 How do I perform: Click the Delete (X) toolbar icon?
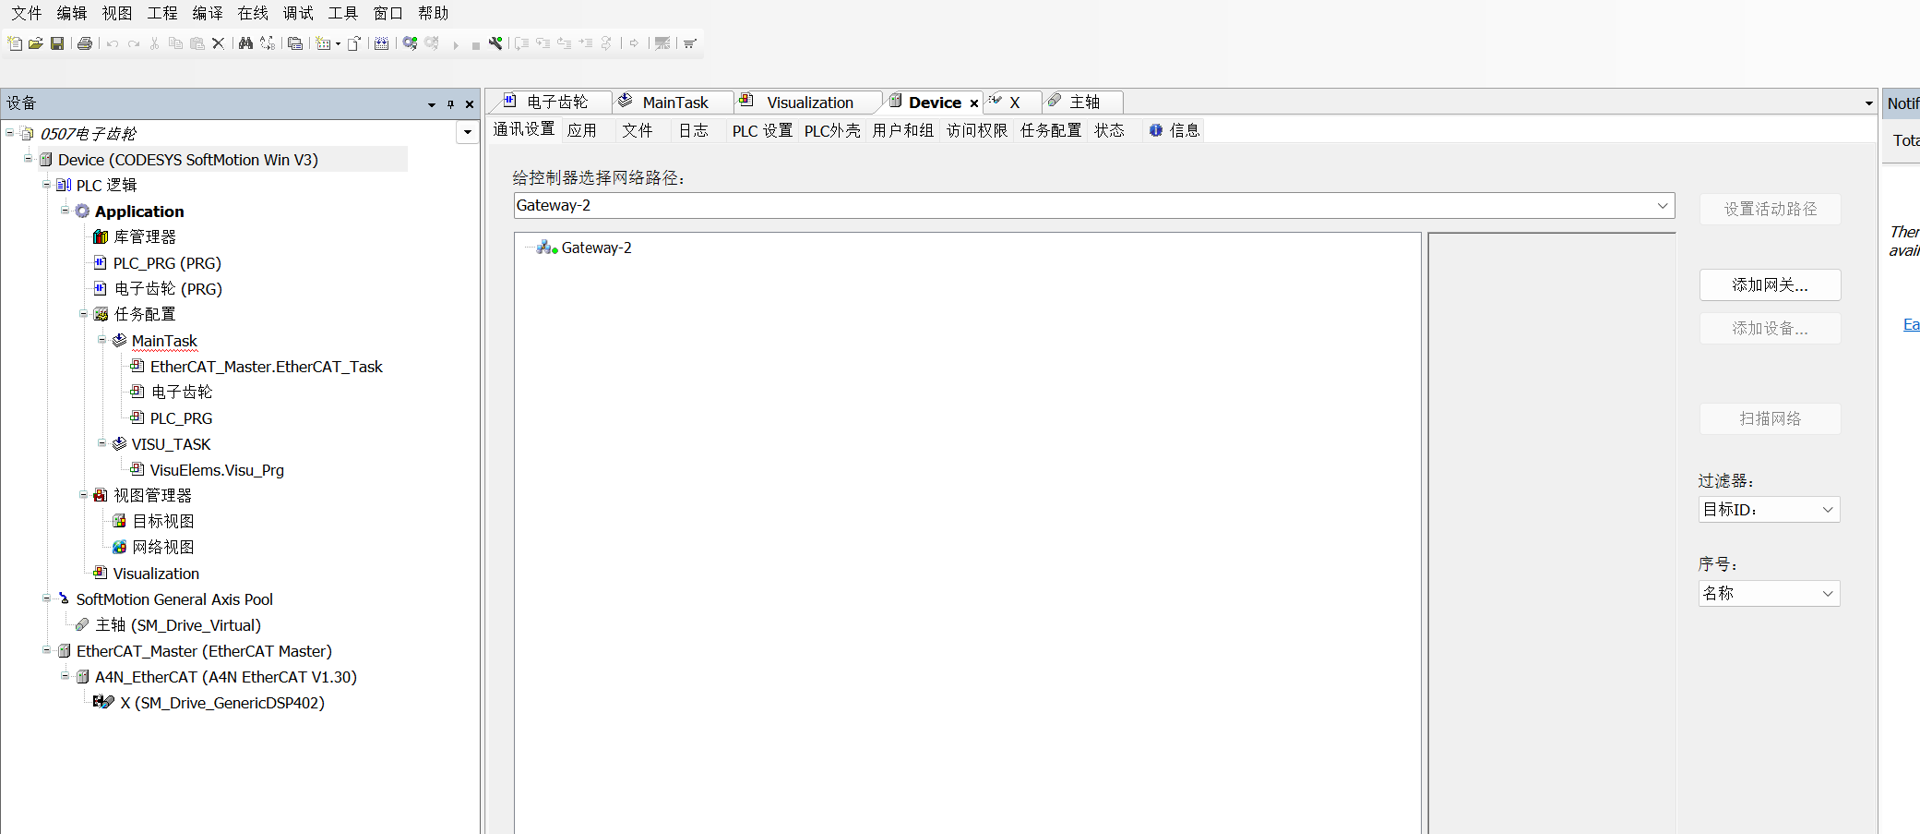point(218,43)
